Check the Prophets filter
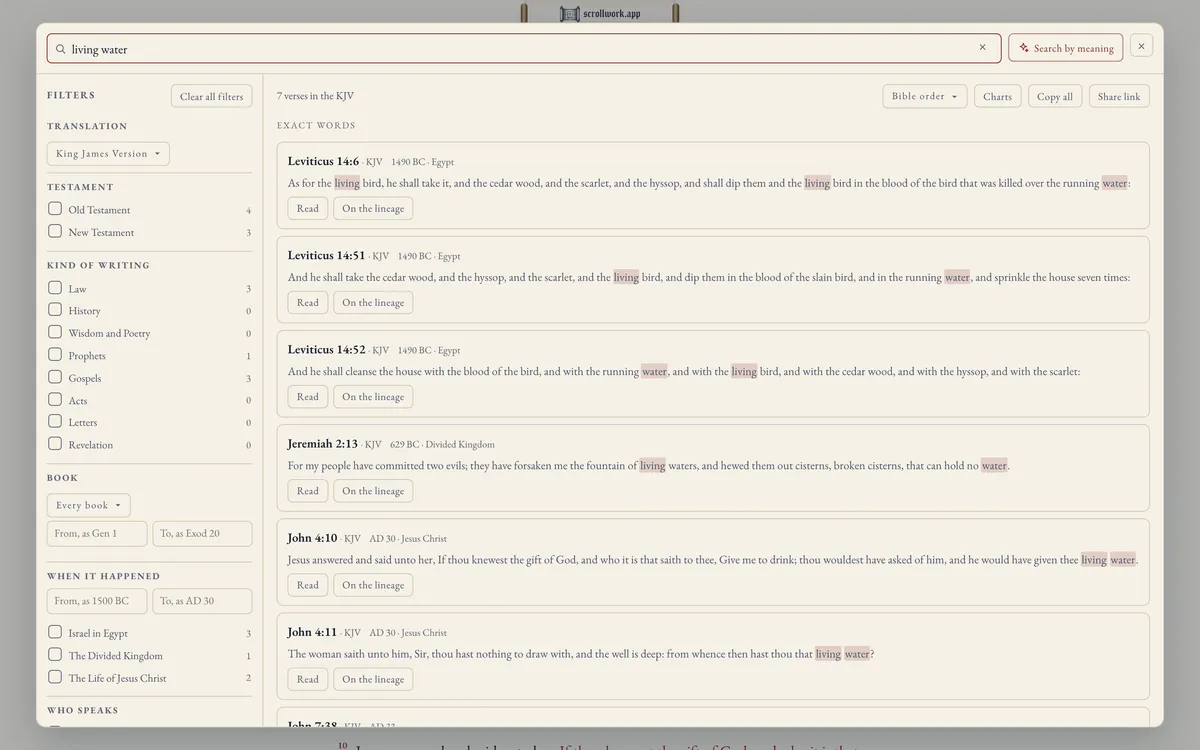This screenshot has width=1200, height=750. 55,355
